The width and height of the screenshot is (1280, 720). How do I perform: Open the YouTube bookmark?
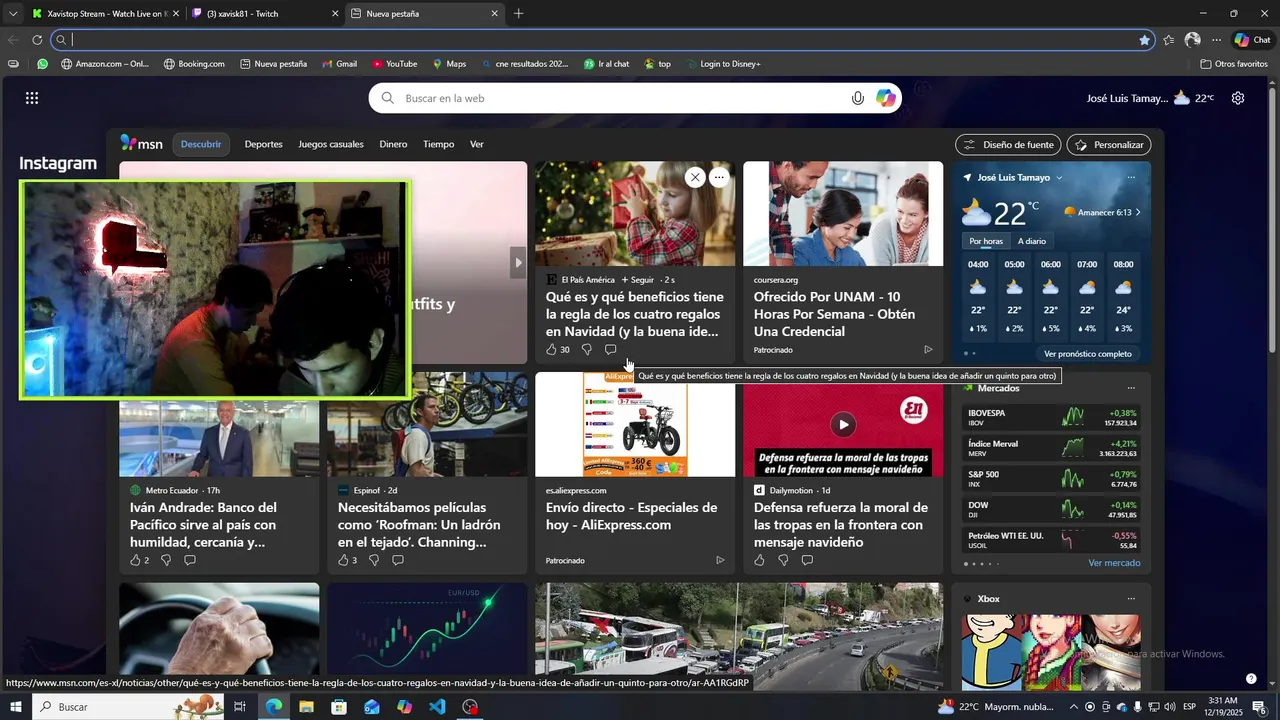(x=394, y=64)
